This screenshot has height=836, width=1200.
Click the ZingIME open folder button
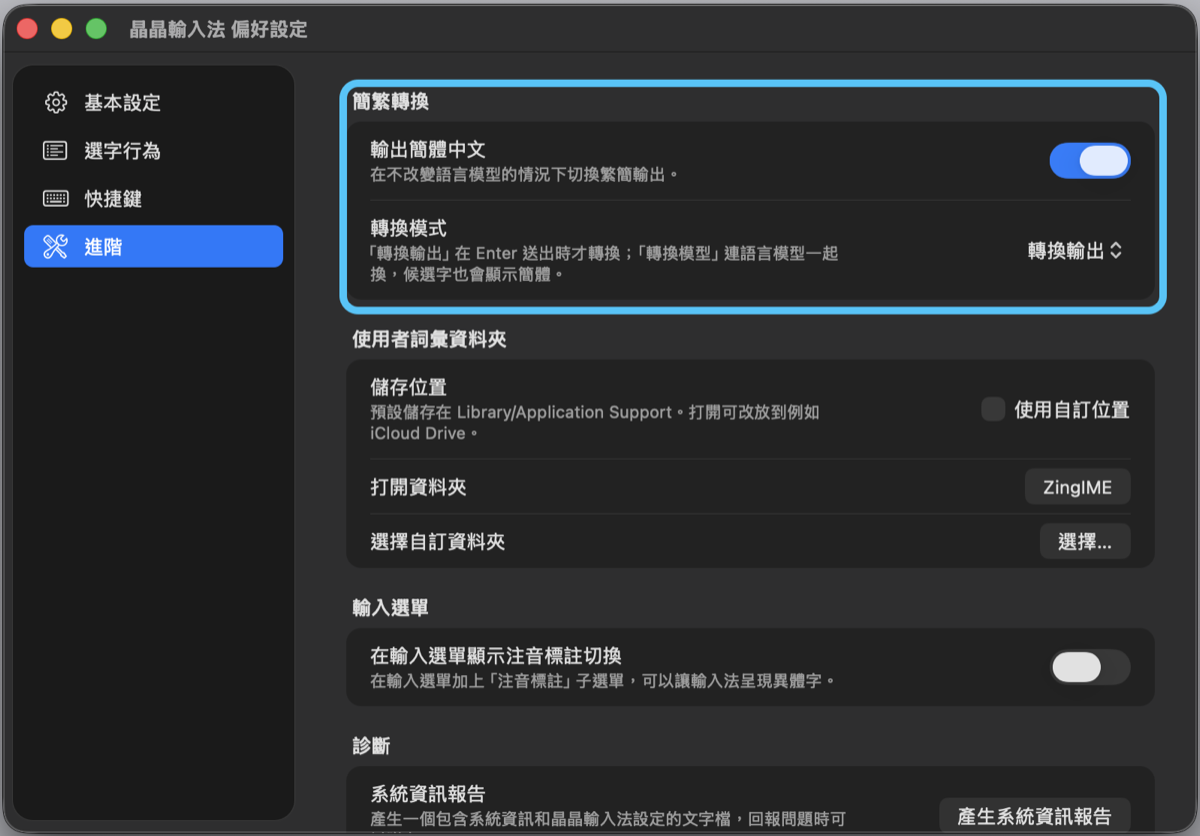point(1078,487)
